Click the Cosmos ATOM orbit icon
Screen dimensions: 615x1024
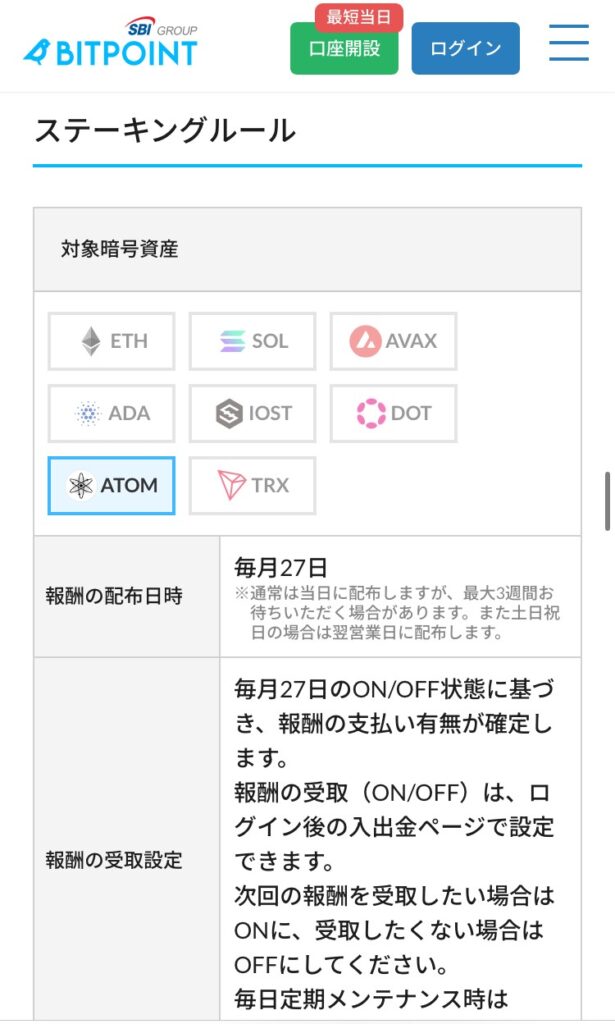pos(81,486)
